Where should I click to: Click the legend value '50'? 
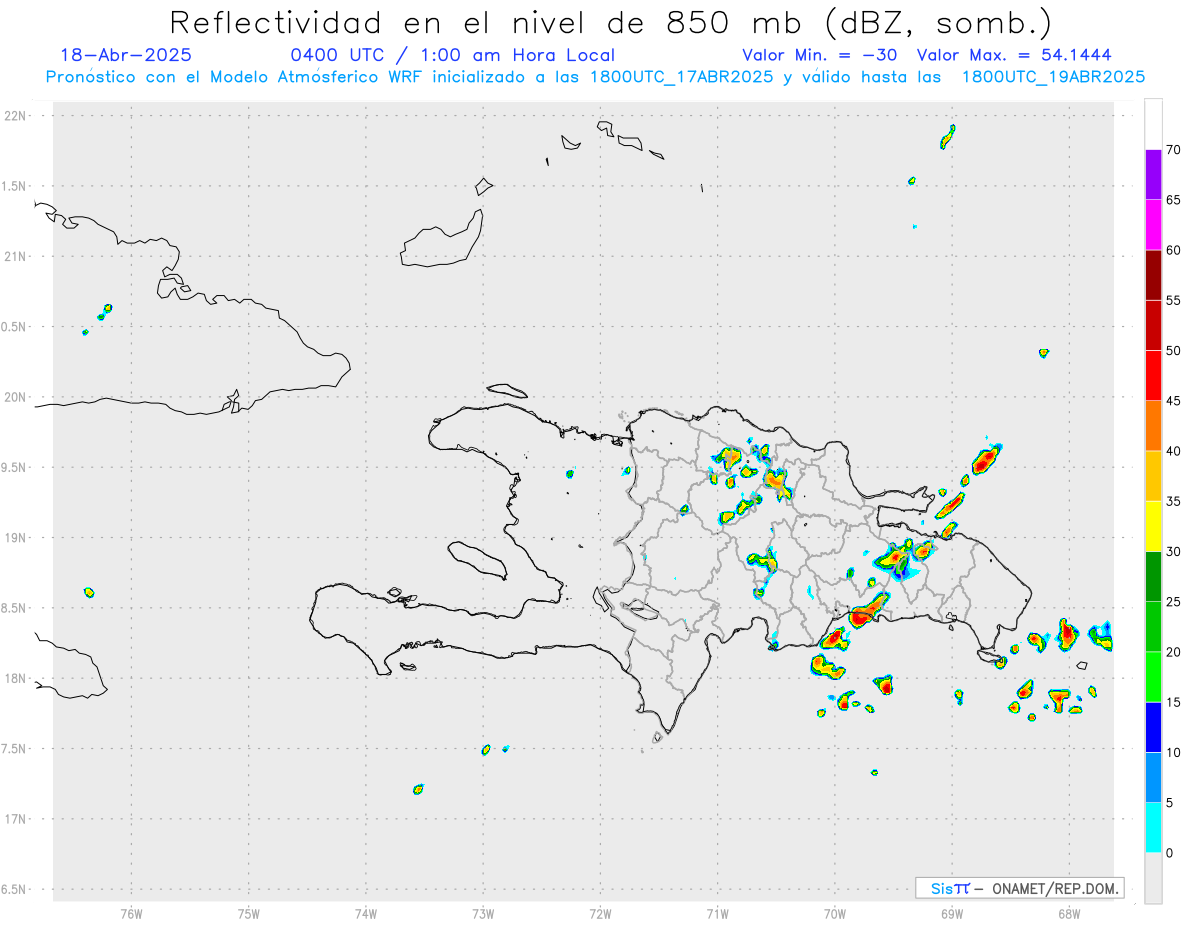pyautogui.click(x=1173, y=351)
